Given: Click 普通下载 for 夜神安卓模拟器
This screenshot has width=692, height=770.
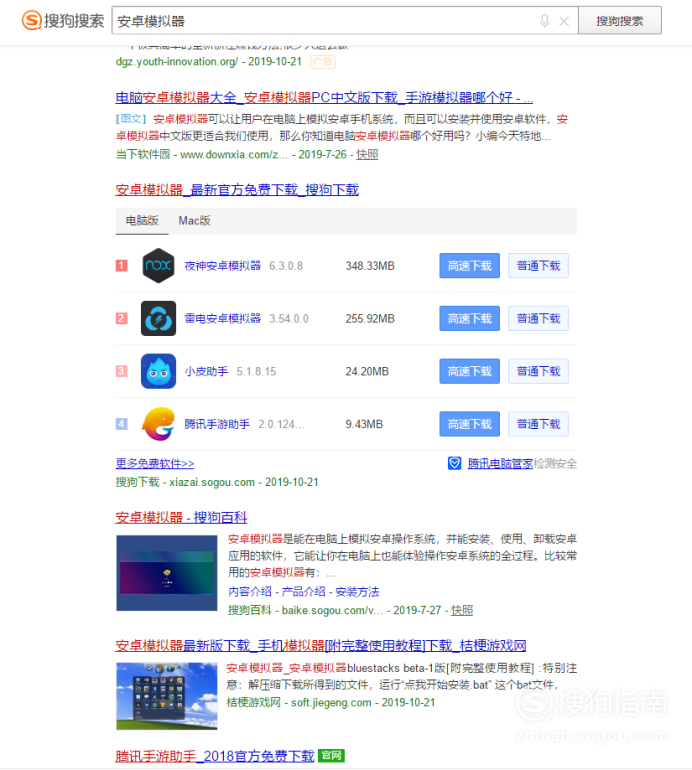Looking at the screenshot, I should point(538,266).
